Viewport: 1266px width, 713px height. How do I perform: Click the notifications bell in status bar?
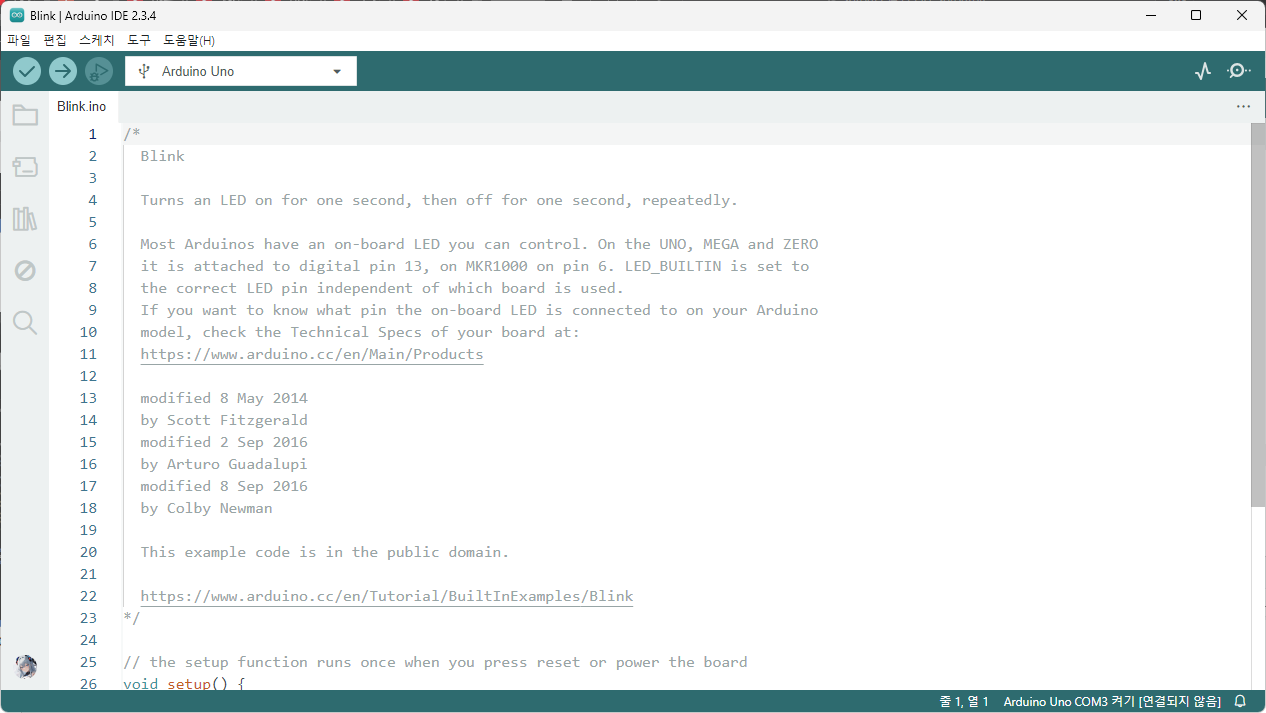1240,702
